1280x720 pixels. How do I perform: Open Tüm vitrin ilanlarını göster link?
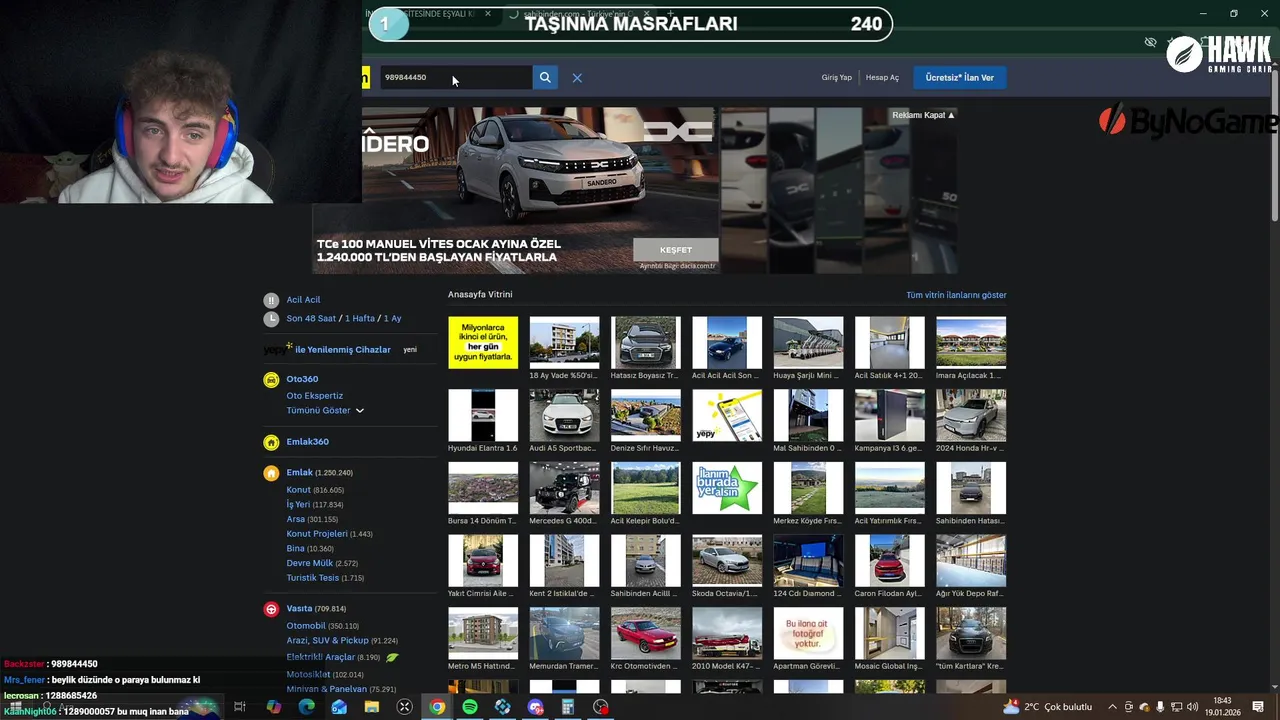956,295
